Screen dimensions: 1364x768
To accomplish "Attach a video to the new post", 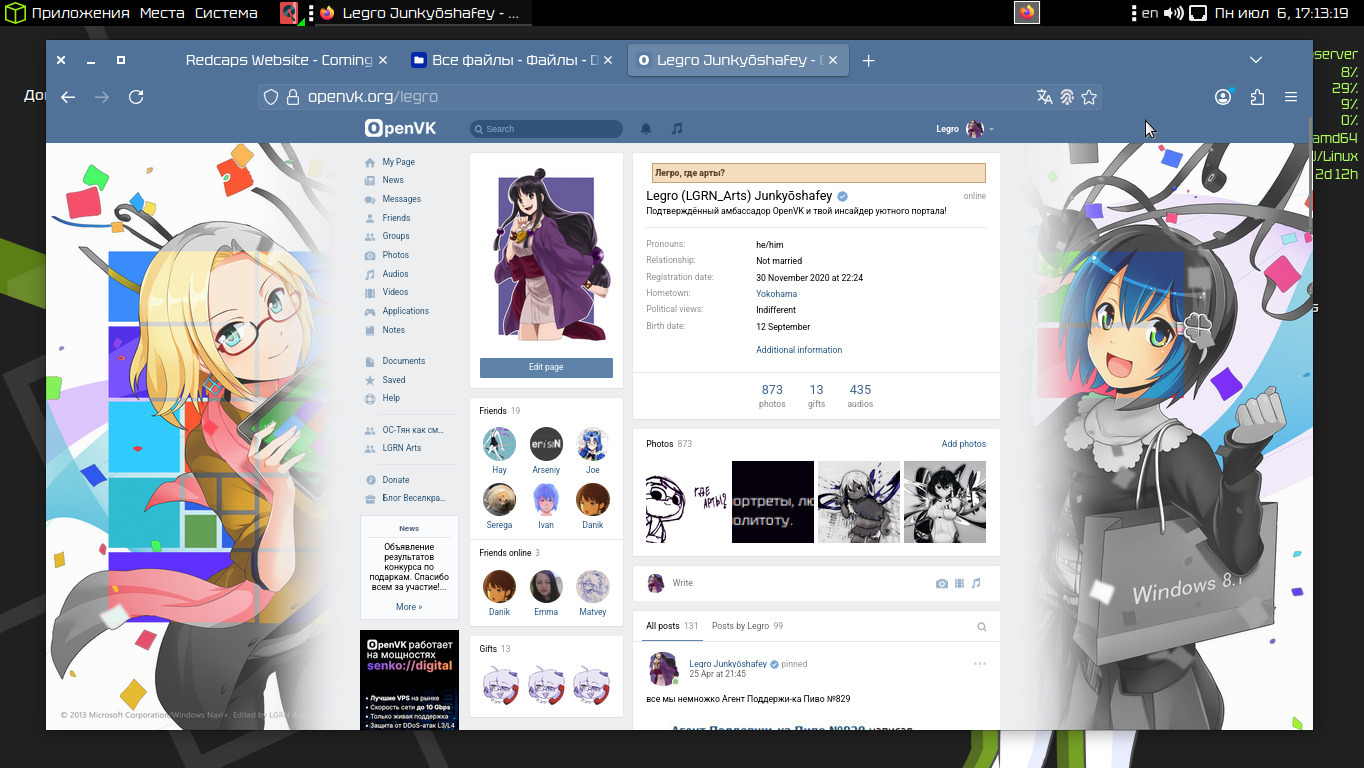I will click(x=959, y=583).
